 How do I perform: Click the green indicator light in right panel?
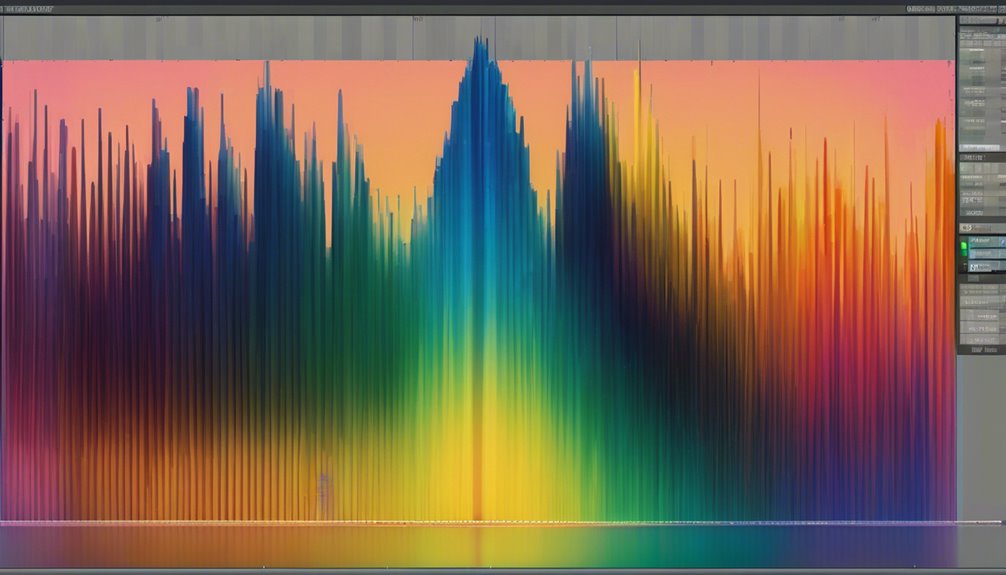click(965, 242)
